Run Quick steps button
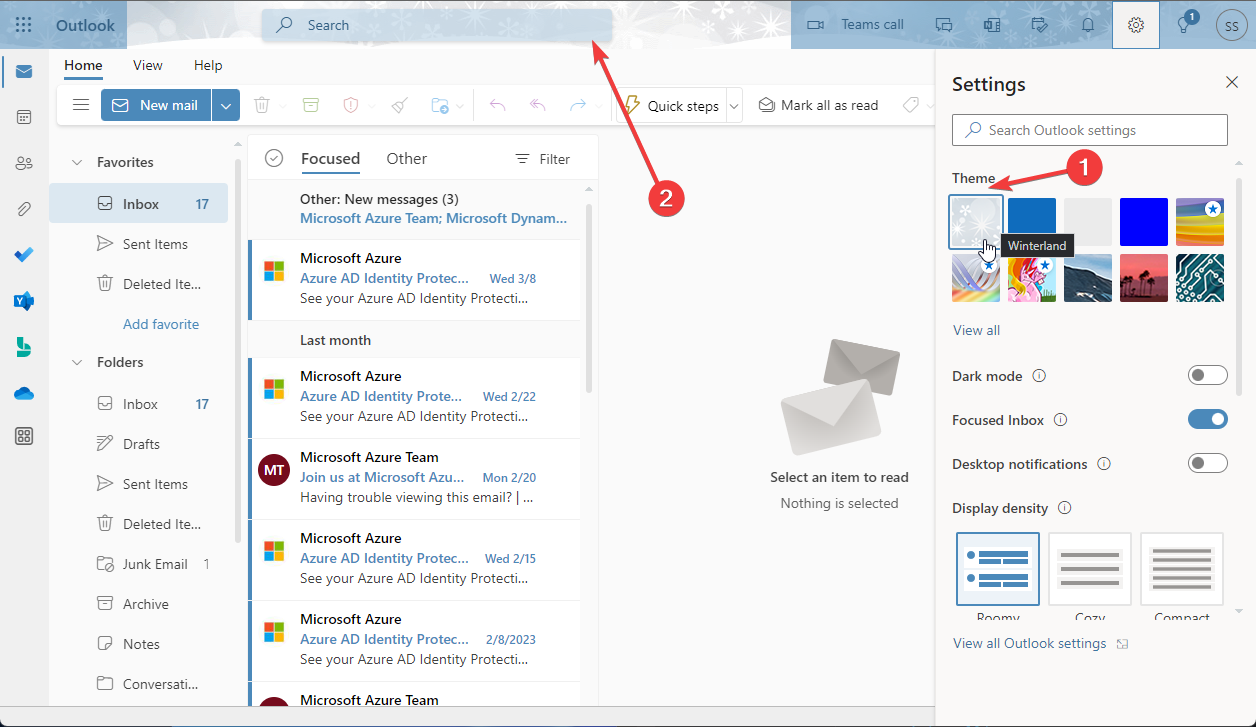 (x=672, y=105)
